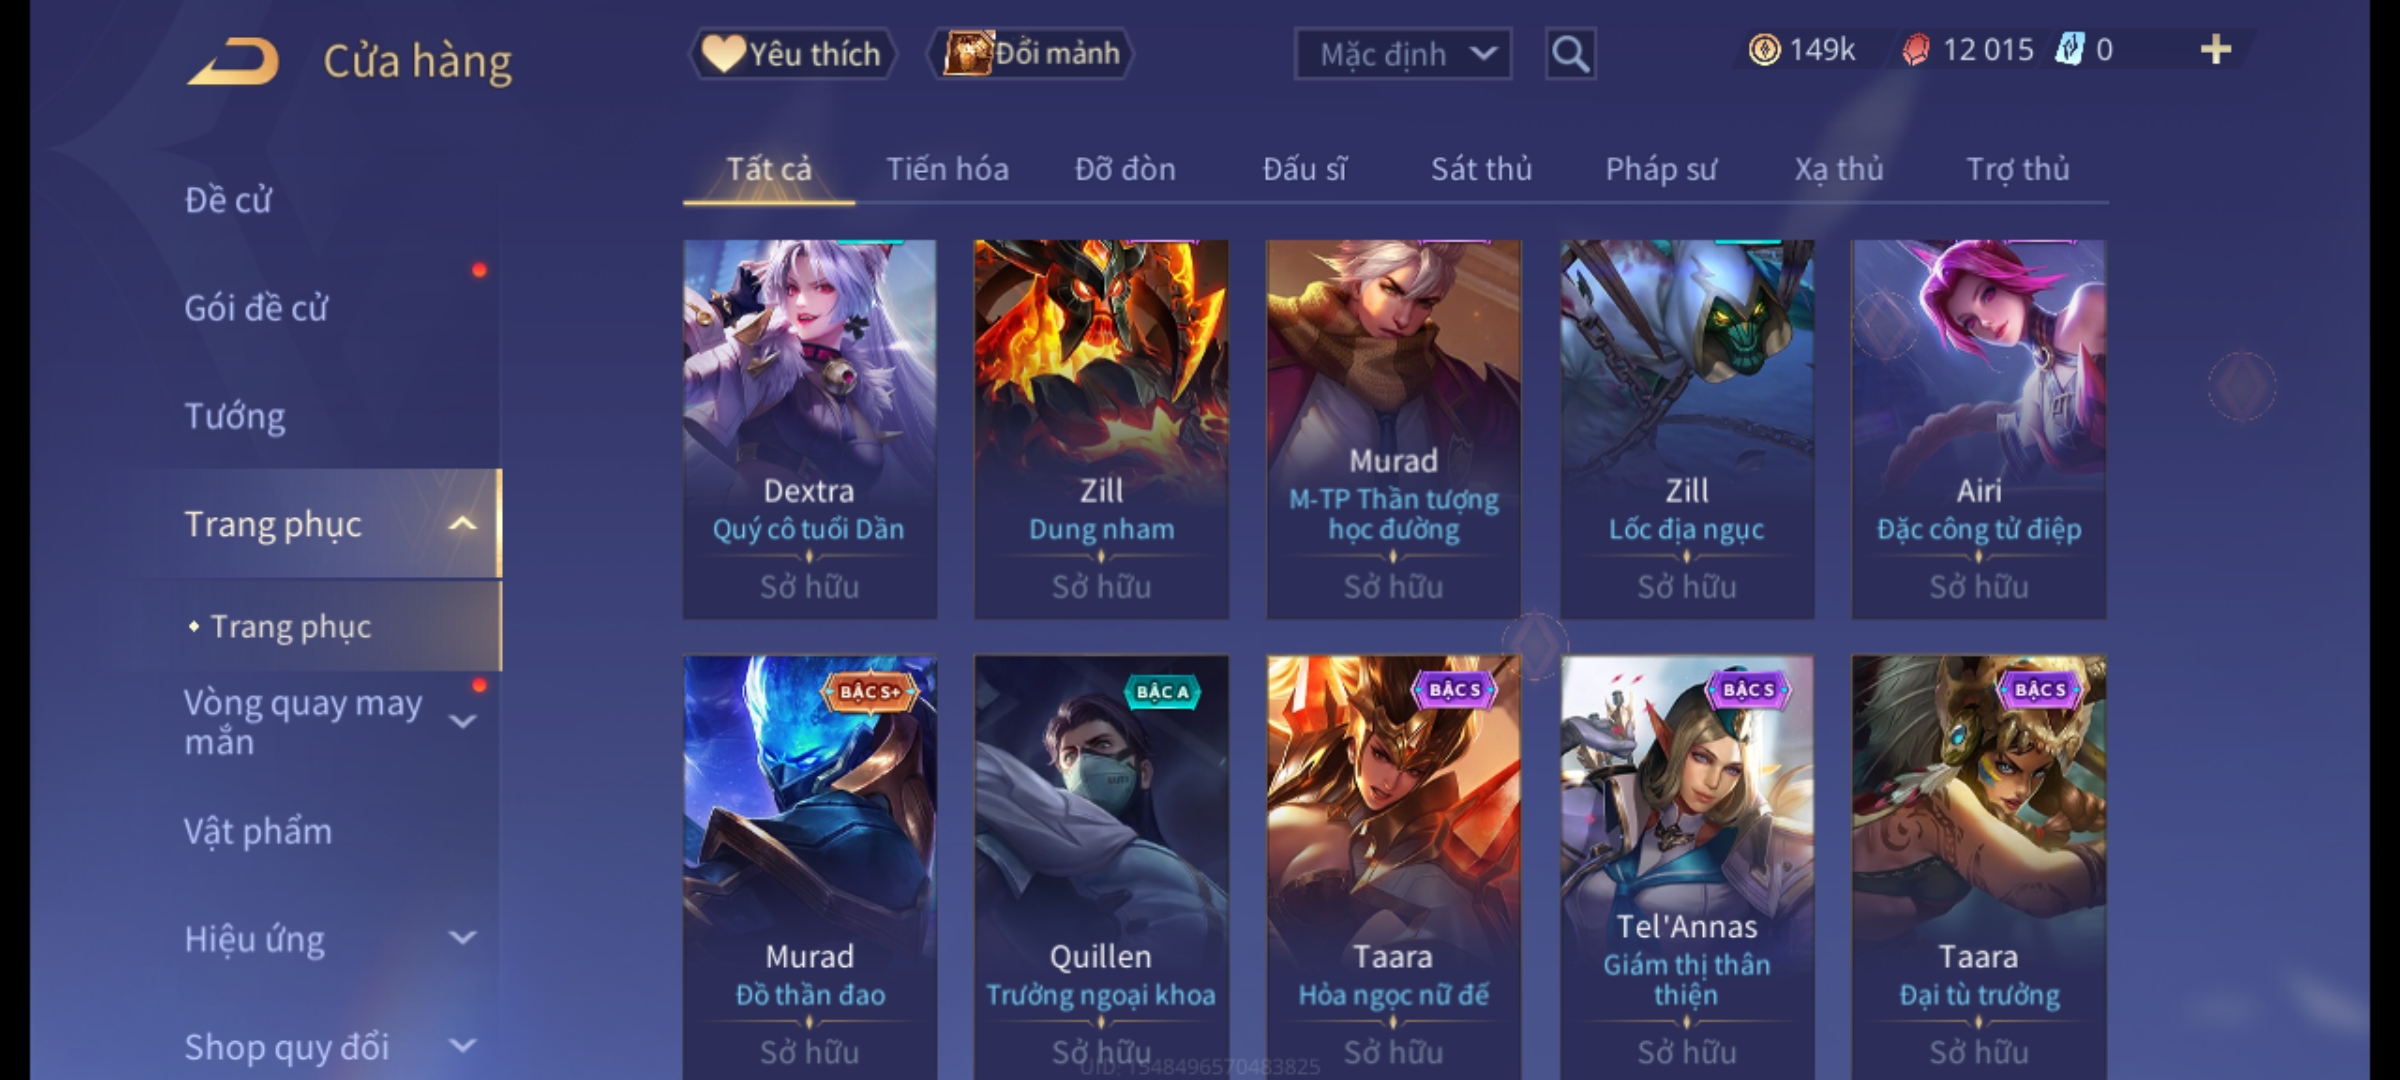Collapse the Trang phục sidebar section
Viewport: 2400px width, 1080px height.
462,524
